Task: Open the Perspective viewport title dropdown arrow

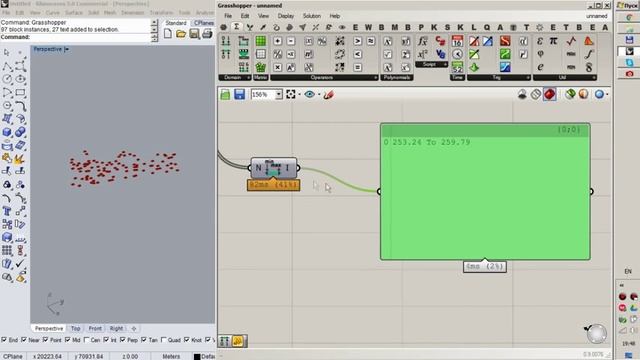Action: click(67, 49)
